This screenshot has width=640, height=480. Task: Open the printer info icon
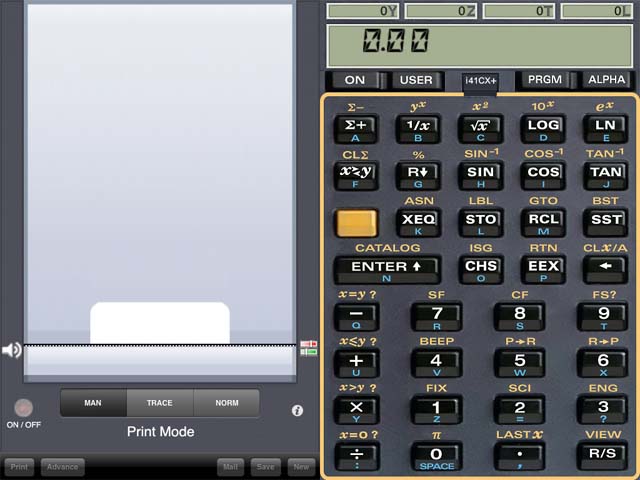pyautogui.click(x=298, y=410)
